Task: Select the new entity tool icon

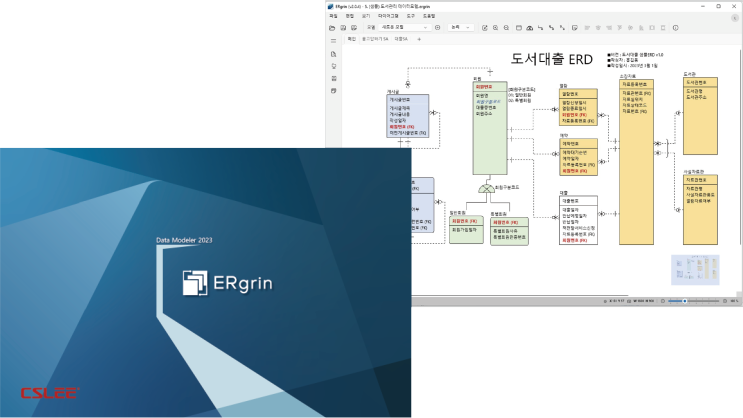Action: (519, 28)
